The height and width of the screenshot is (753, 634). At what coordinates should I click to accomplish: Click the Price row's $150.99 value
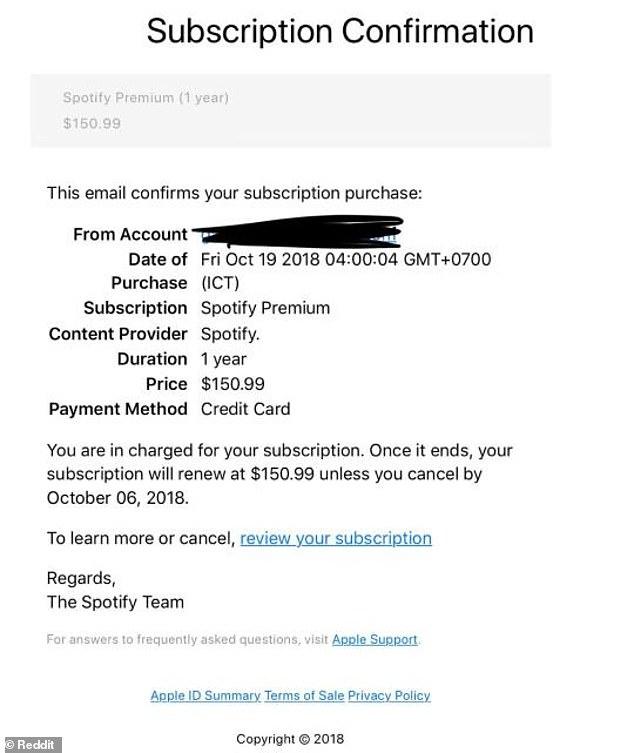click(x=232, y=384)
